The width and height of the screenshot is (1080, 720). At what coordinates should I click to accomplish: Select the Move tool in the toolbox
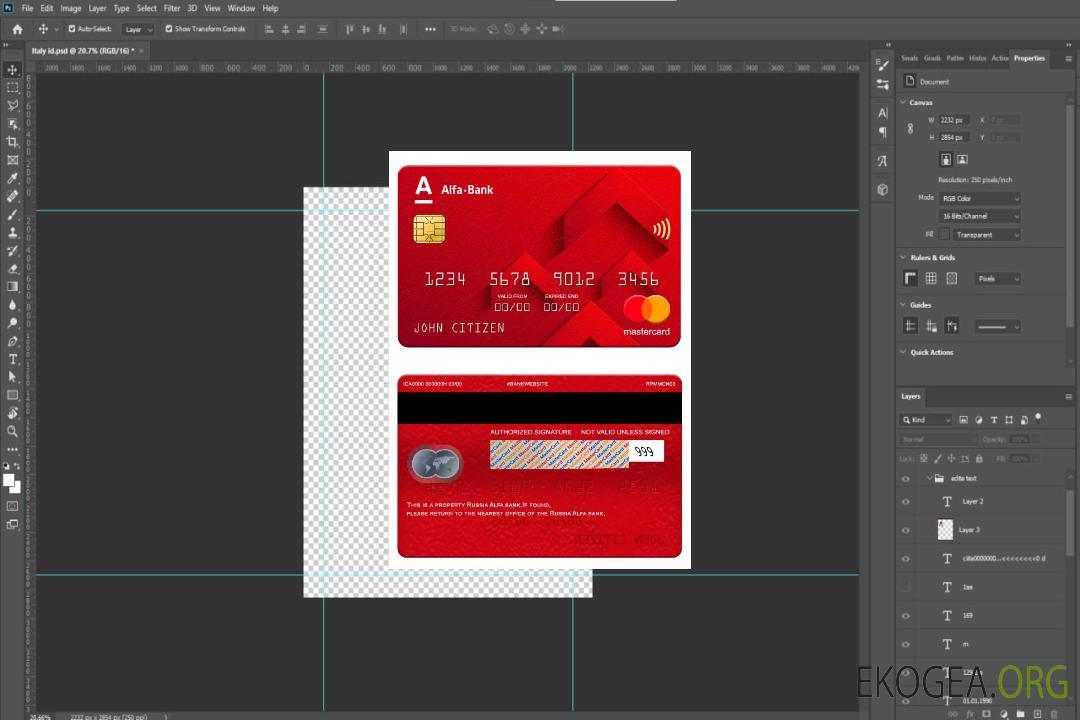(12, 70)
